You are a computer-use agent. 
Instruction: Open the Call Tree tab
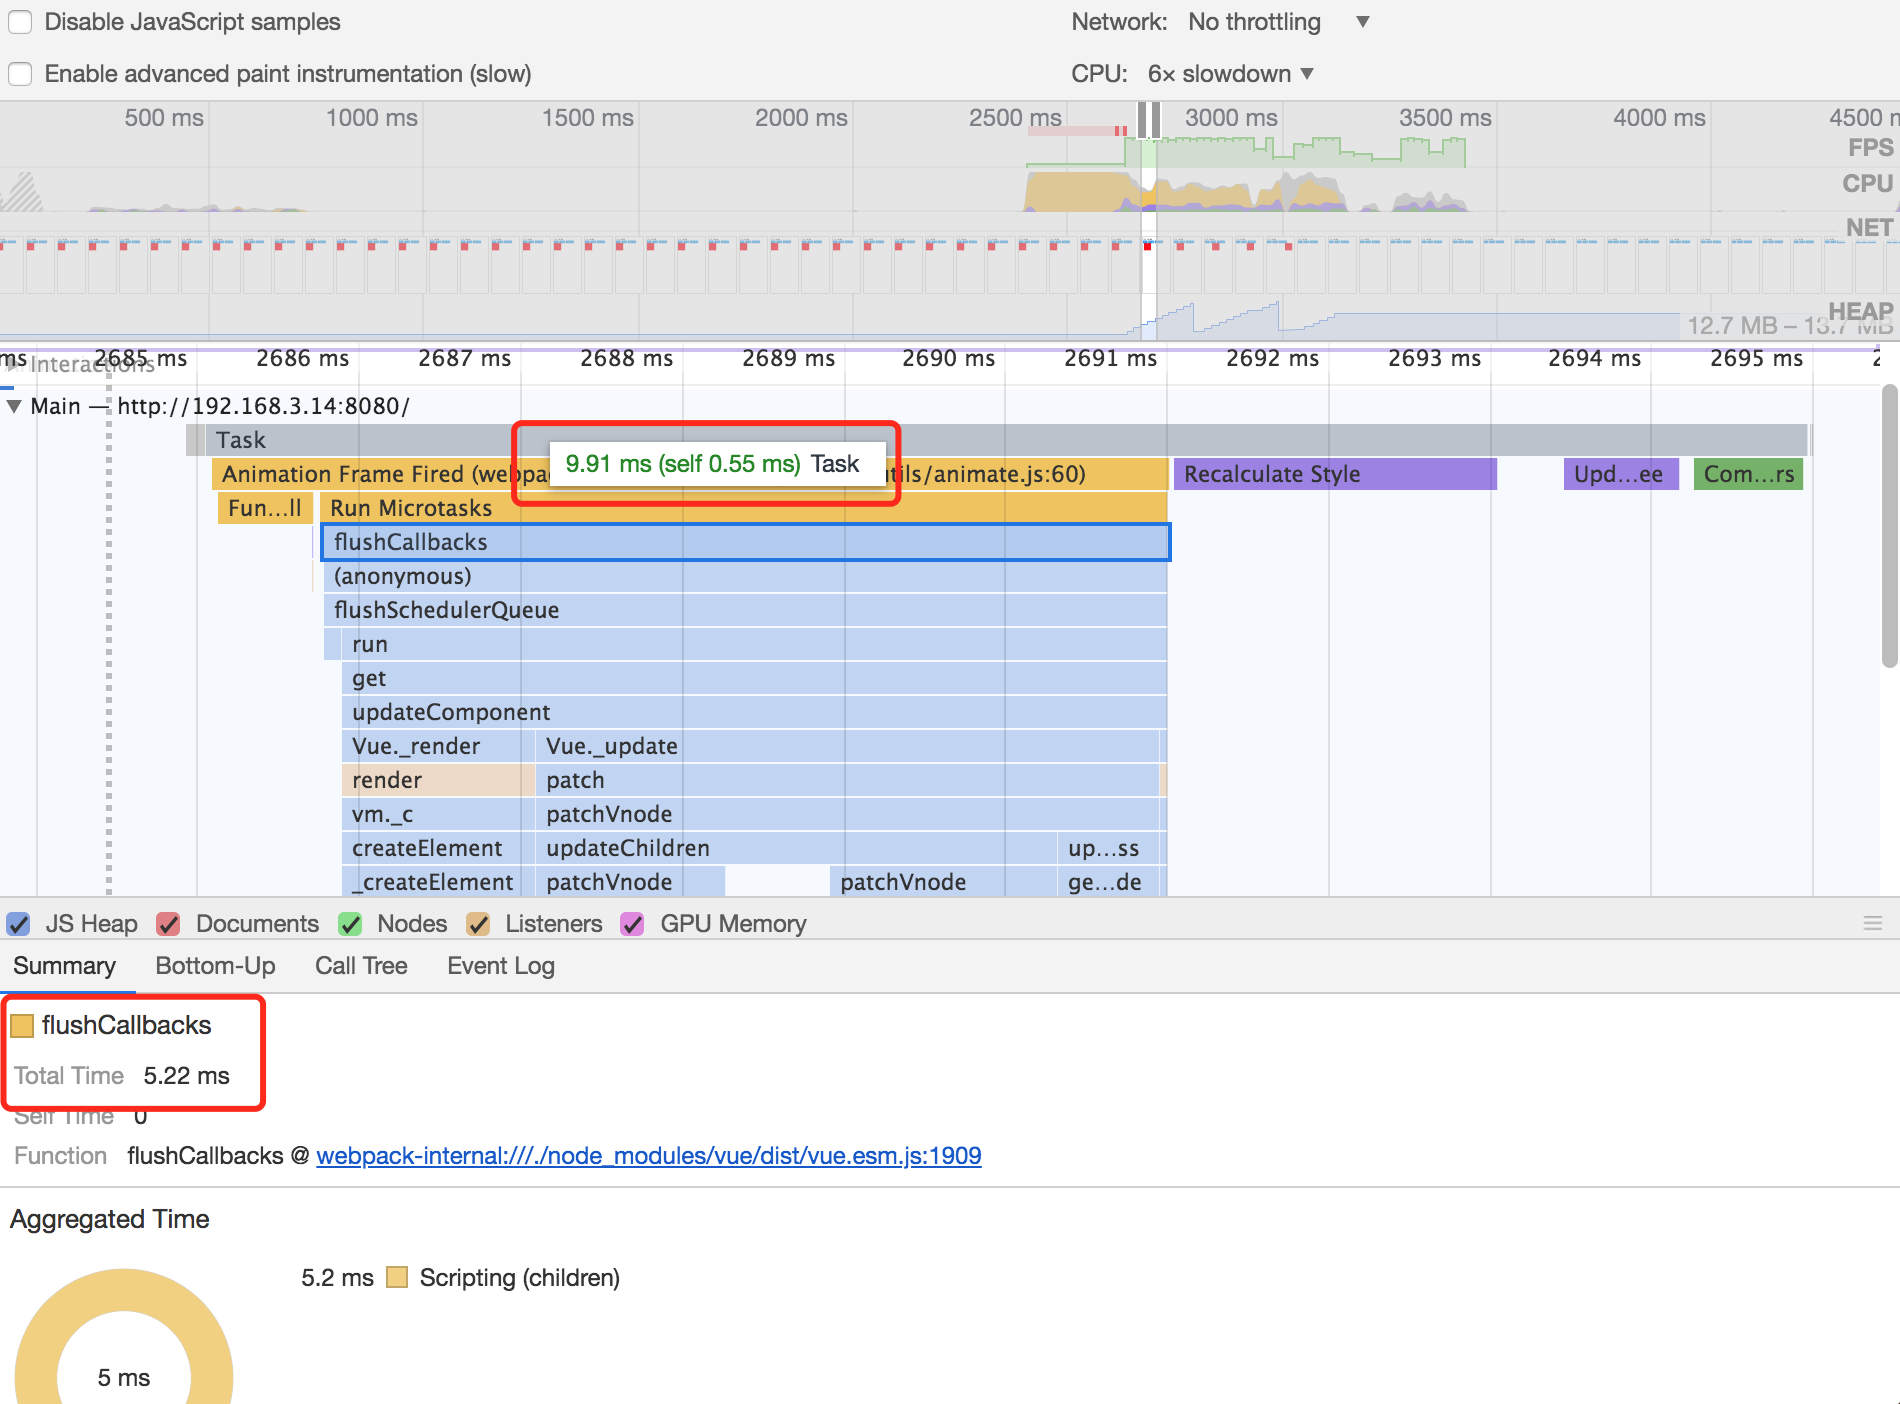(x=361, y=966)
